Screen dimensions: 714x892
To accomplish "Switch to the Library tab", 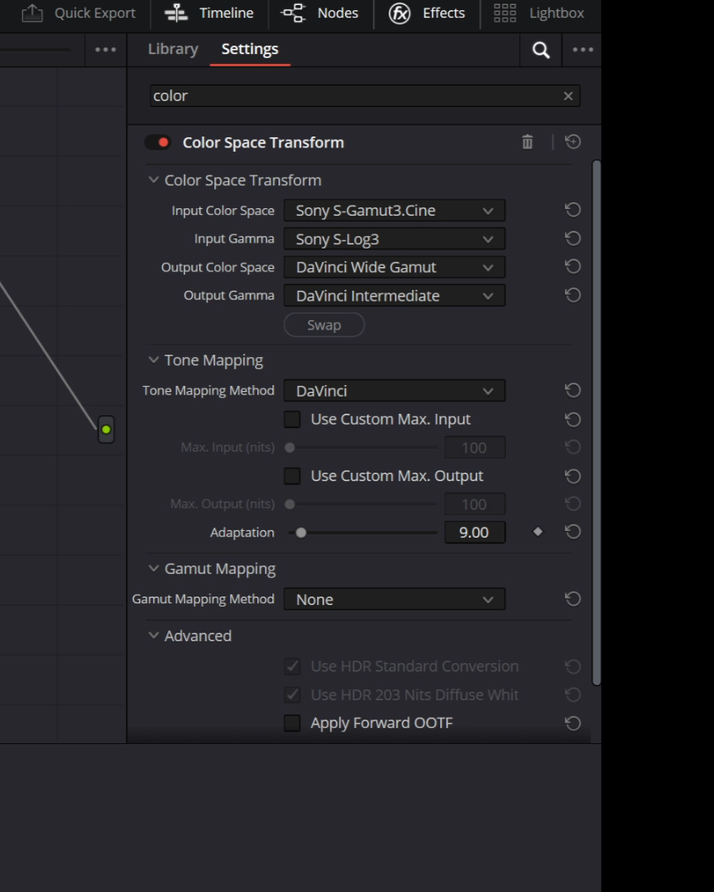I will (x=173, y=49).
